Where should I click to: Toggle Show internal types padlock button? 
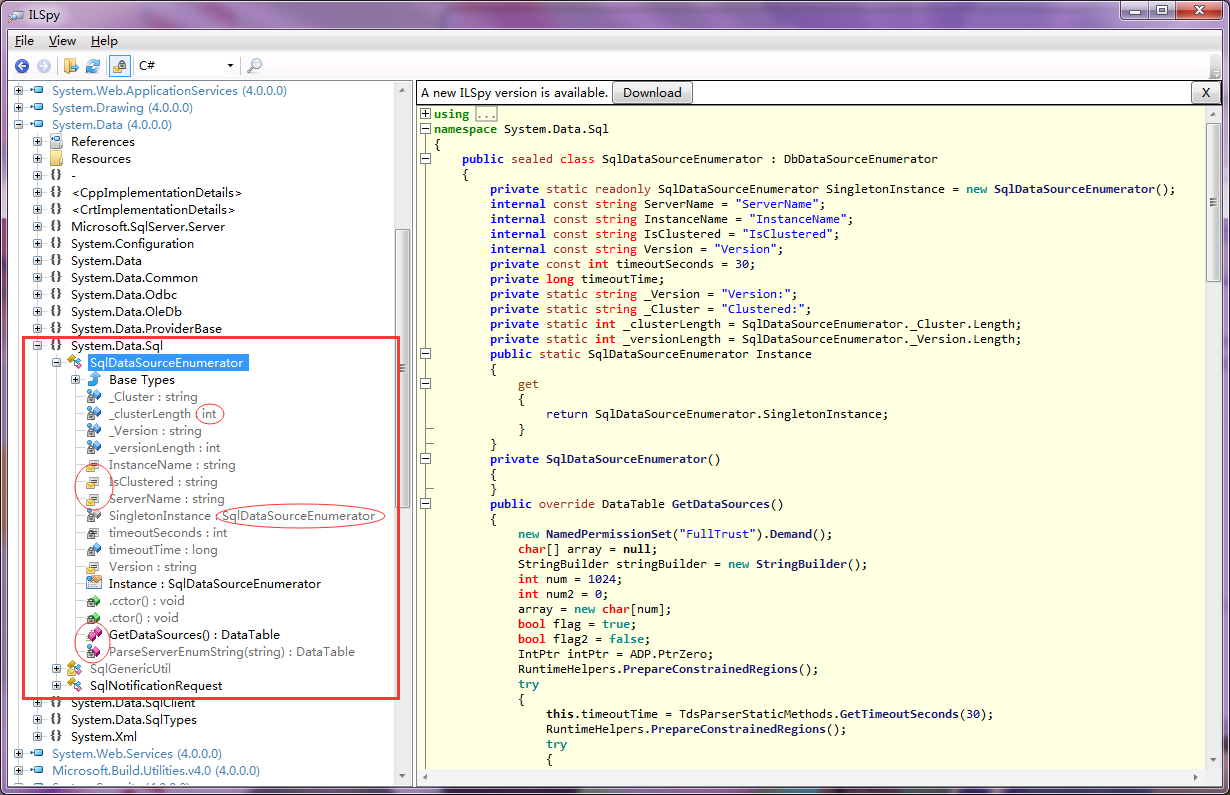(119, 66)
